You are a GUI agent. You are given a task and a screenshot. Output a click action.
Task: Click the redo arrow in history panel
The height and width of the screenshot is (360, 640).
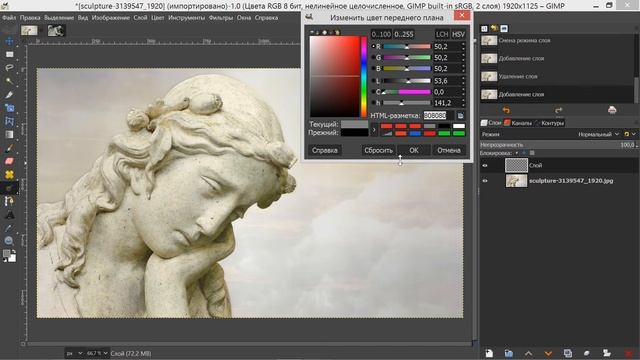click(559, 110)
